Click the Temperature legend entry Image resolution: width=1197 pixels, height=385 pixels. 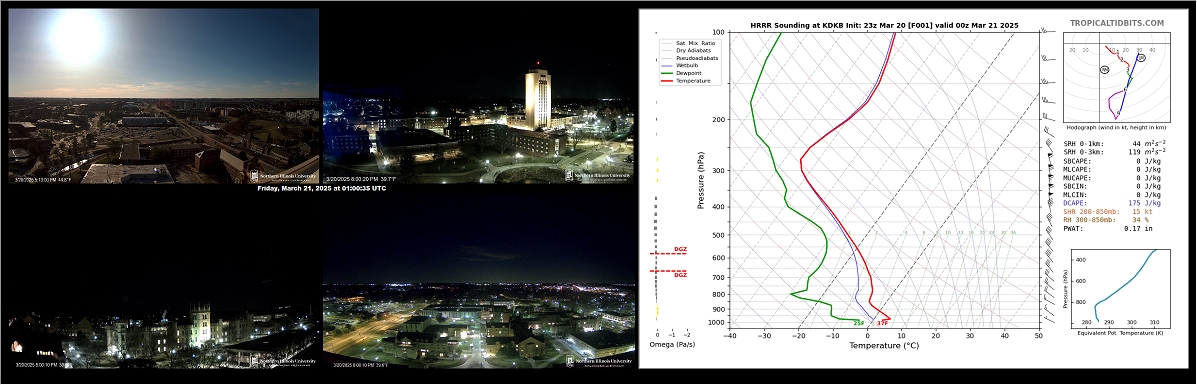click(685, 81)
